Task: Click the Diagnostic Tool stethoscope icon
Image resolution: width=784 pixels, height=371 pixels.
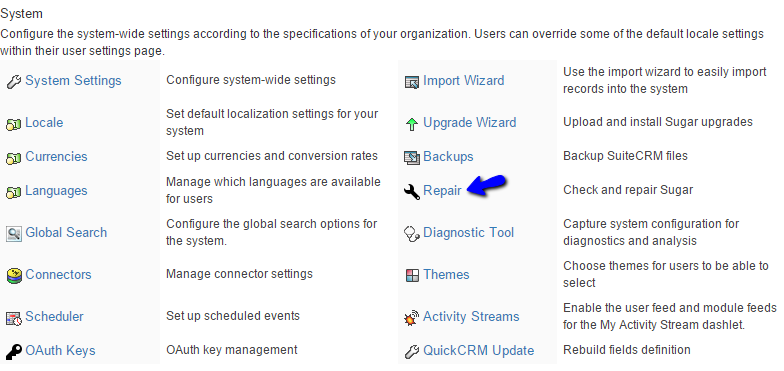Action: [412, 234]
